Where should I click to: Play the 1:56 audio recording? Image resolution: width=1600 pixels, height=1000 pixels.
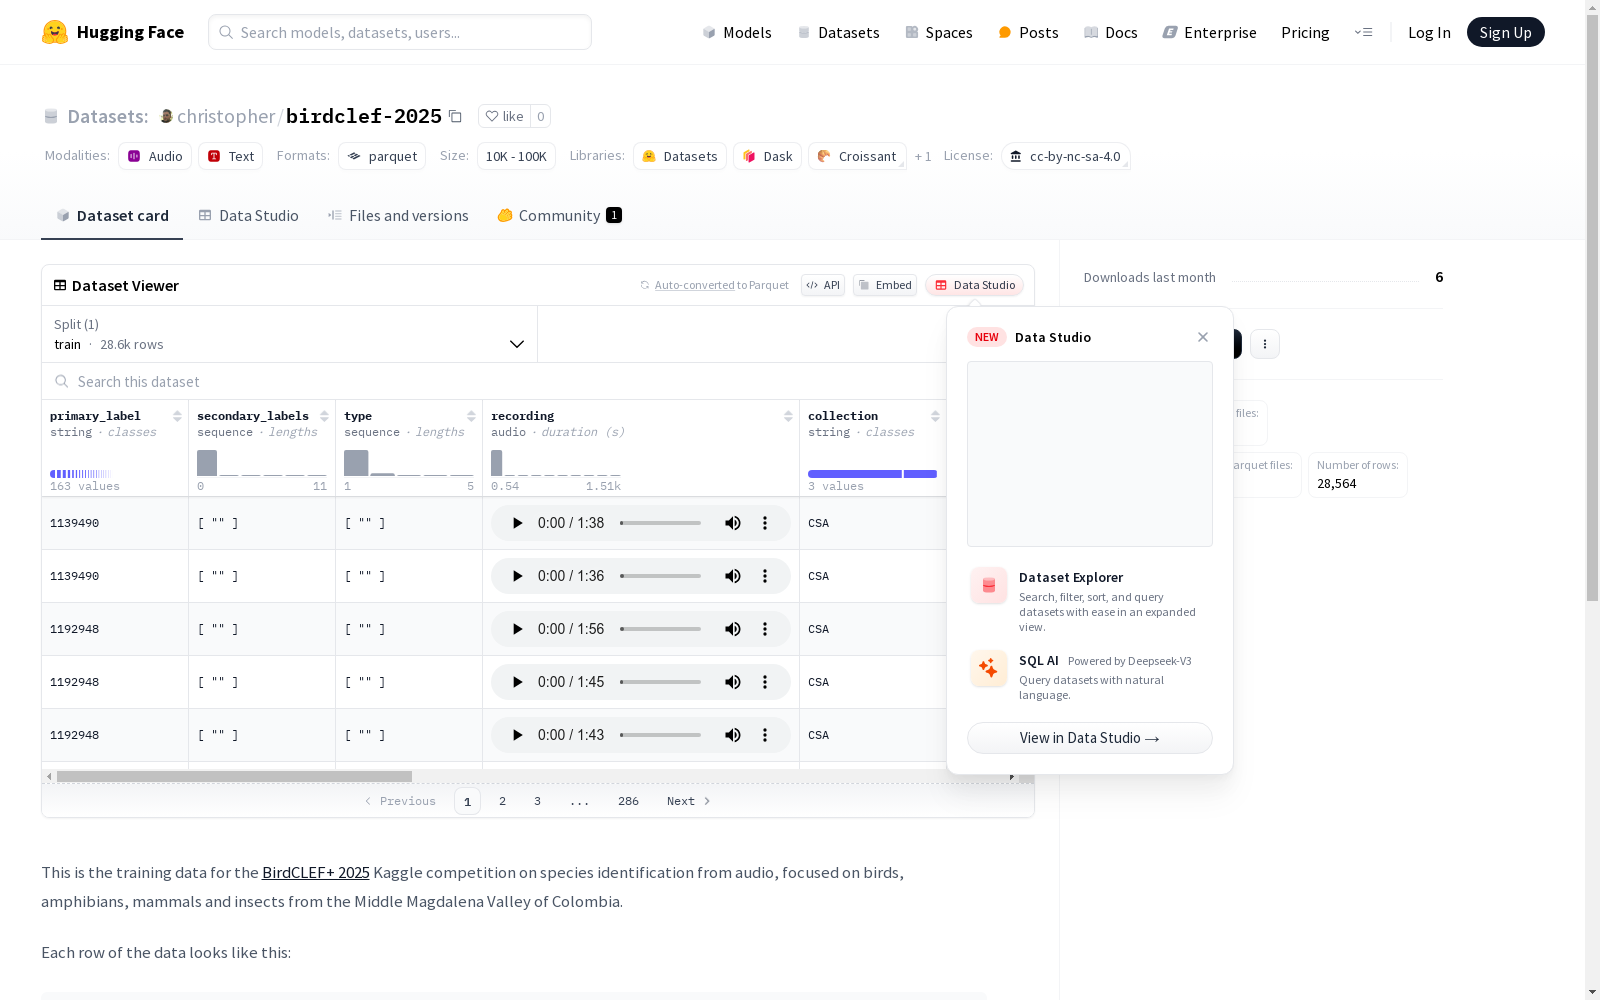517,629
